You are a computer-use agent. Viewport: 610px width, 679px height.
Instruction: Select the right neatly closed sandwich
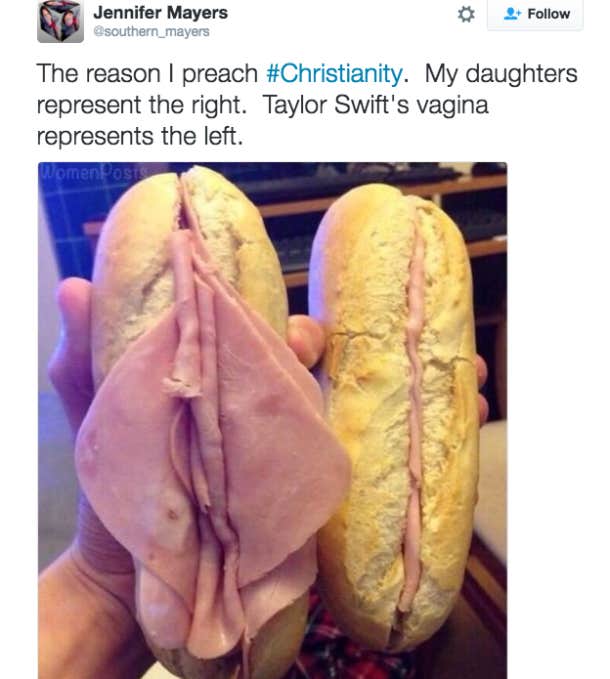[x=396, y=416]
